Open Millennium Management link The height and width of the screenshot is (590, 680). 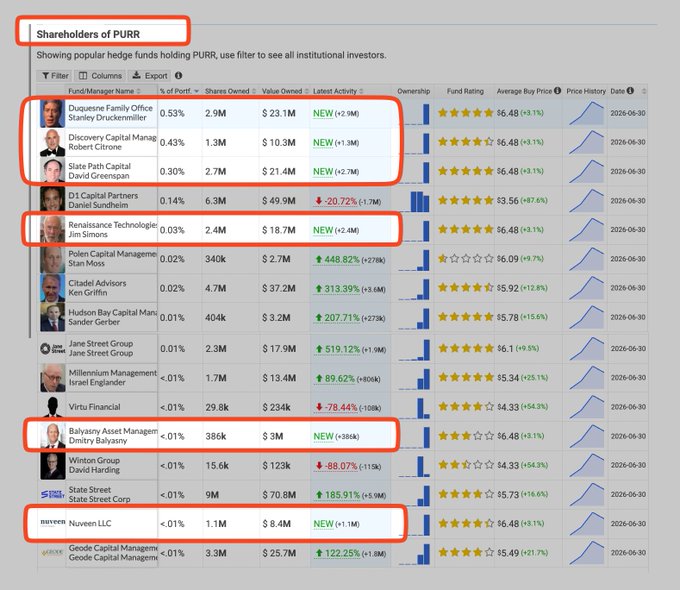tap(113, 373)
